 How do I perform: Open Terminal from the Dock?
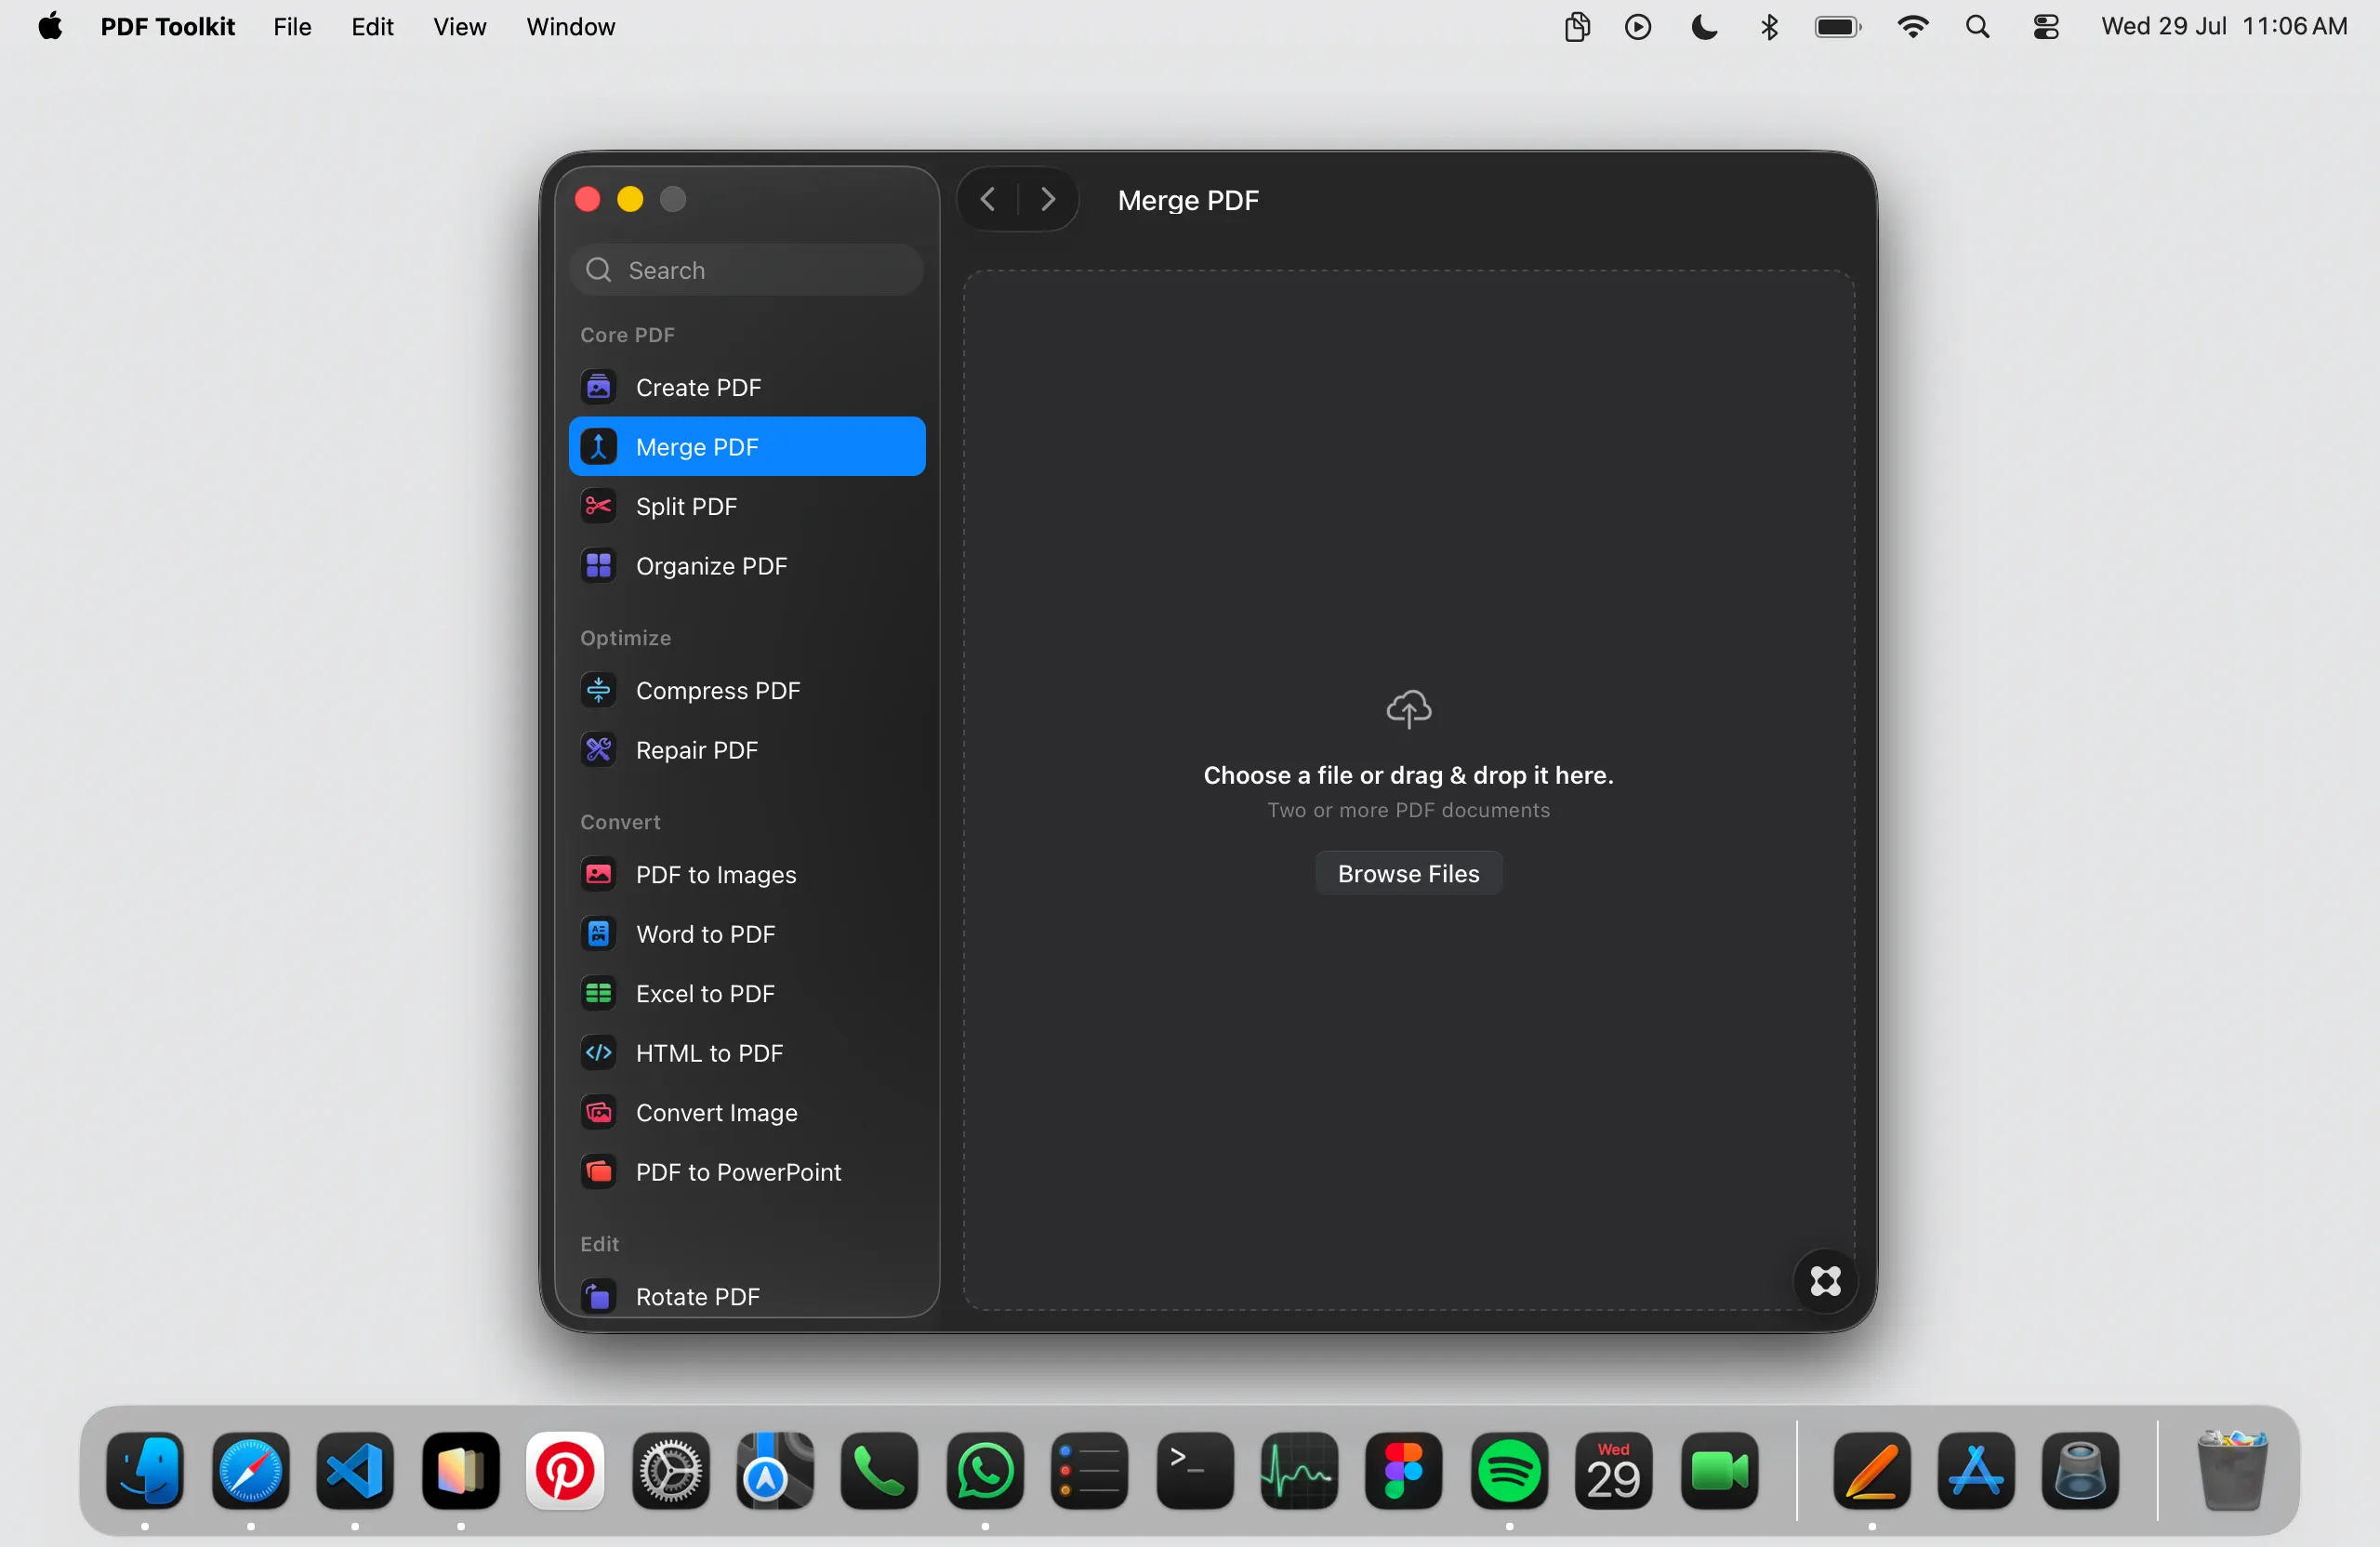tap(1195, 1471)
